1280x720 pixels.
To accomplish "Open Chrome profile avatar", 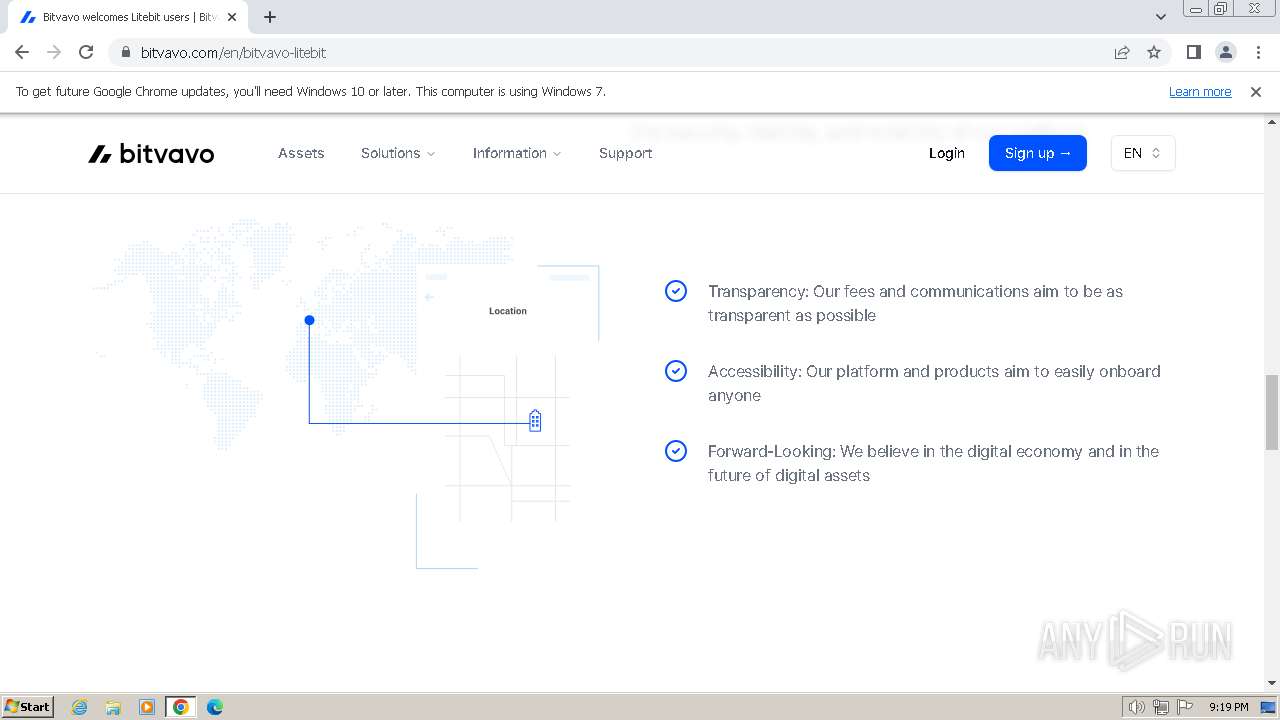I will (x=1225, y=52).
